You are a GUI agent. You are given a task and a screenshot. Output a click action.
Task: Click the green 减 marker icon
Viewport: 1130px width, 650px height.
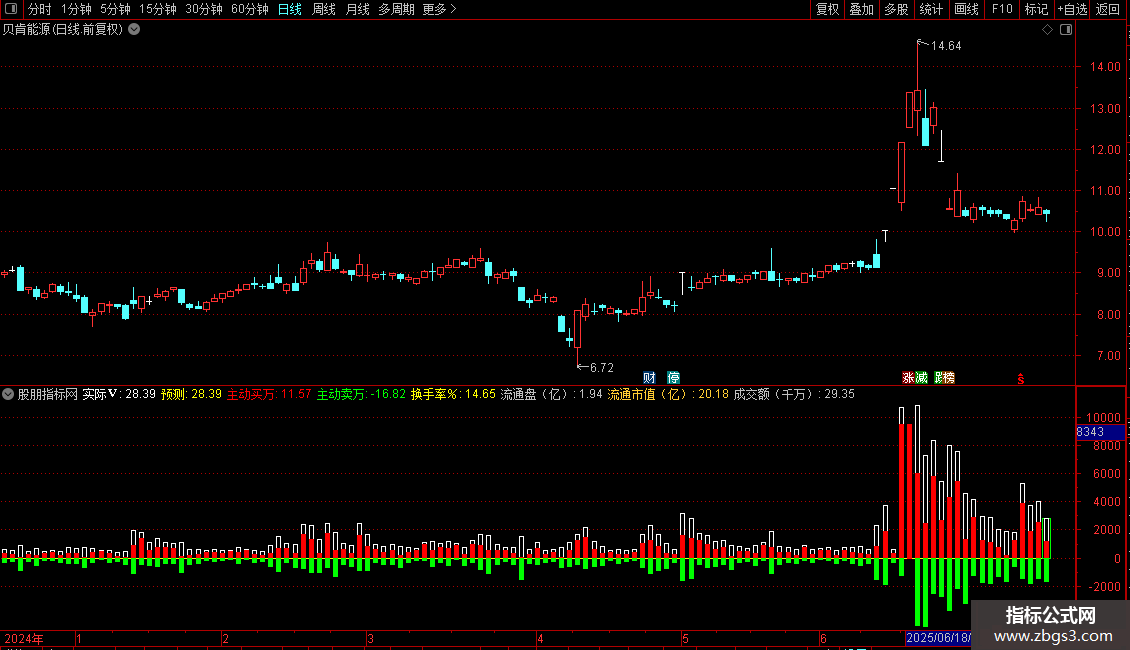[921, 378]
